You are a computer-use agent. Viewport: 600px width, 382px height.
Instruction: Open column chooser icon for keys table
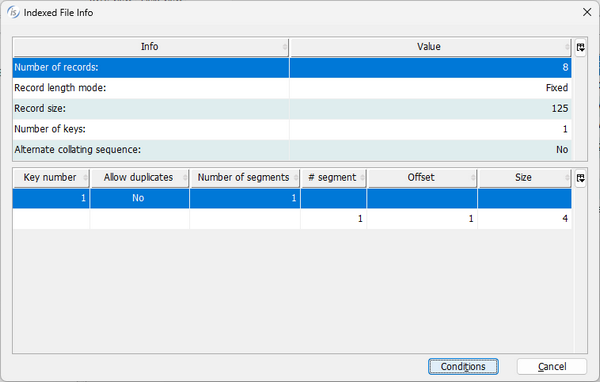580,178
